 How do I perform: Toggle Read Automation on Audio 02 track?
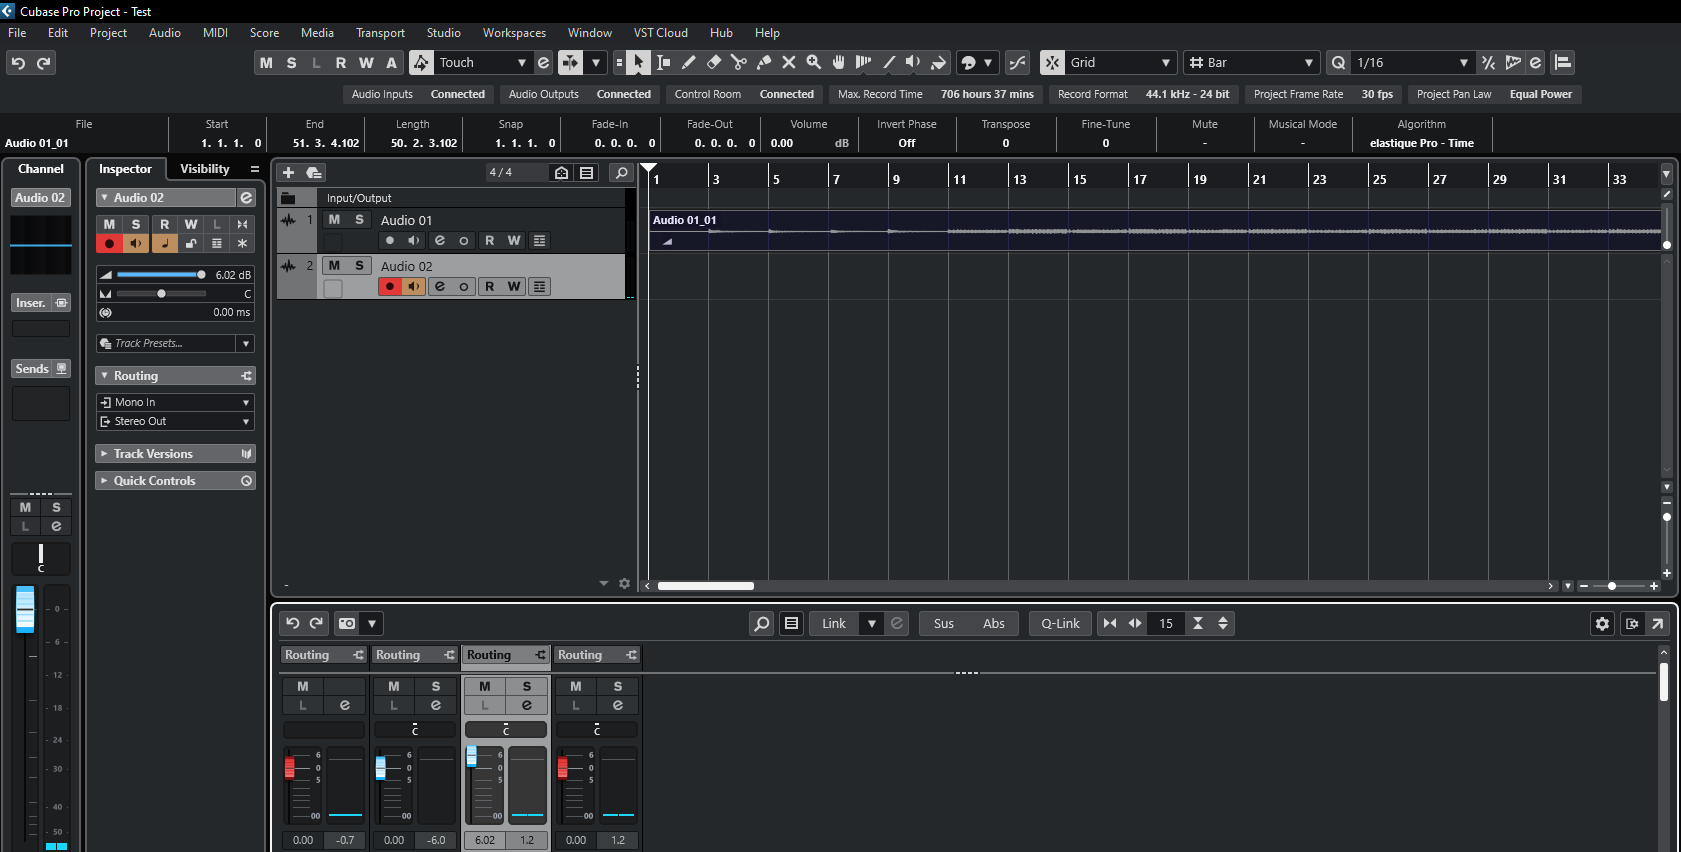(x=489, y=287)
